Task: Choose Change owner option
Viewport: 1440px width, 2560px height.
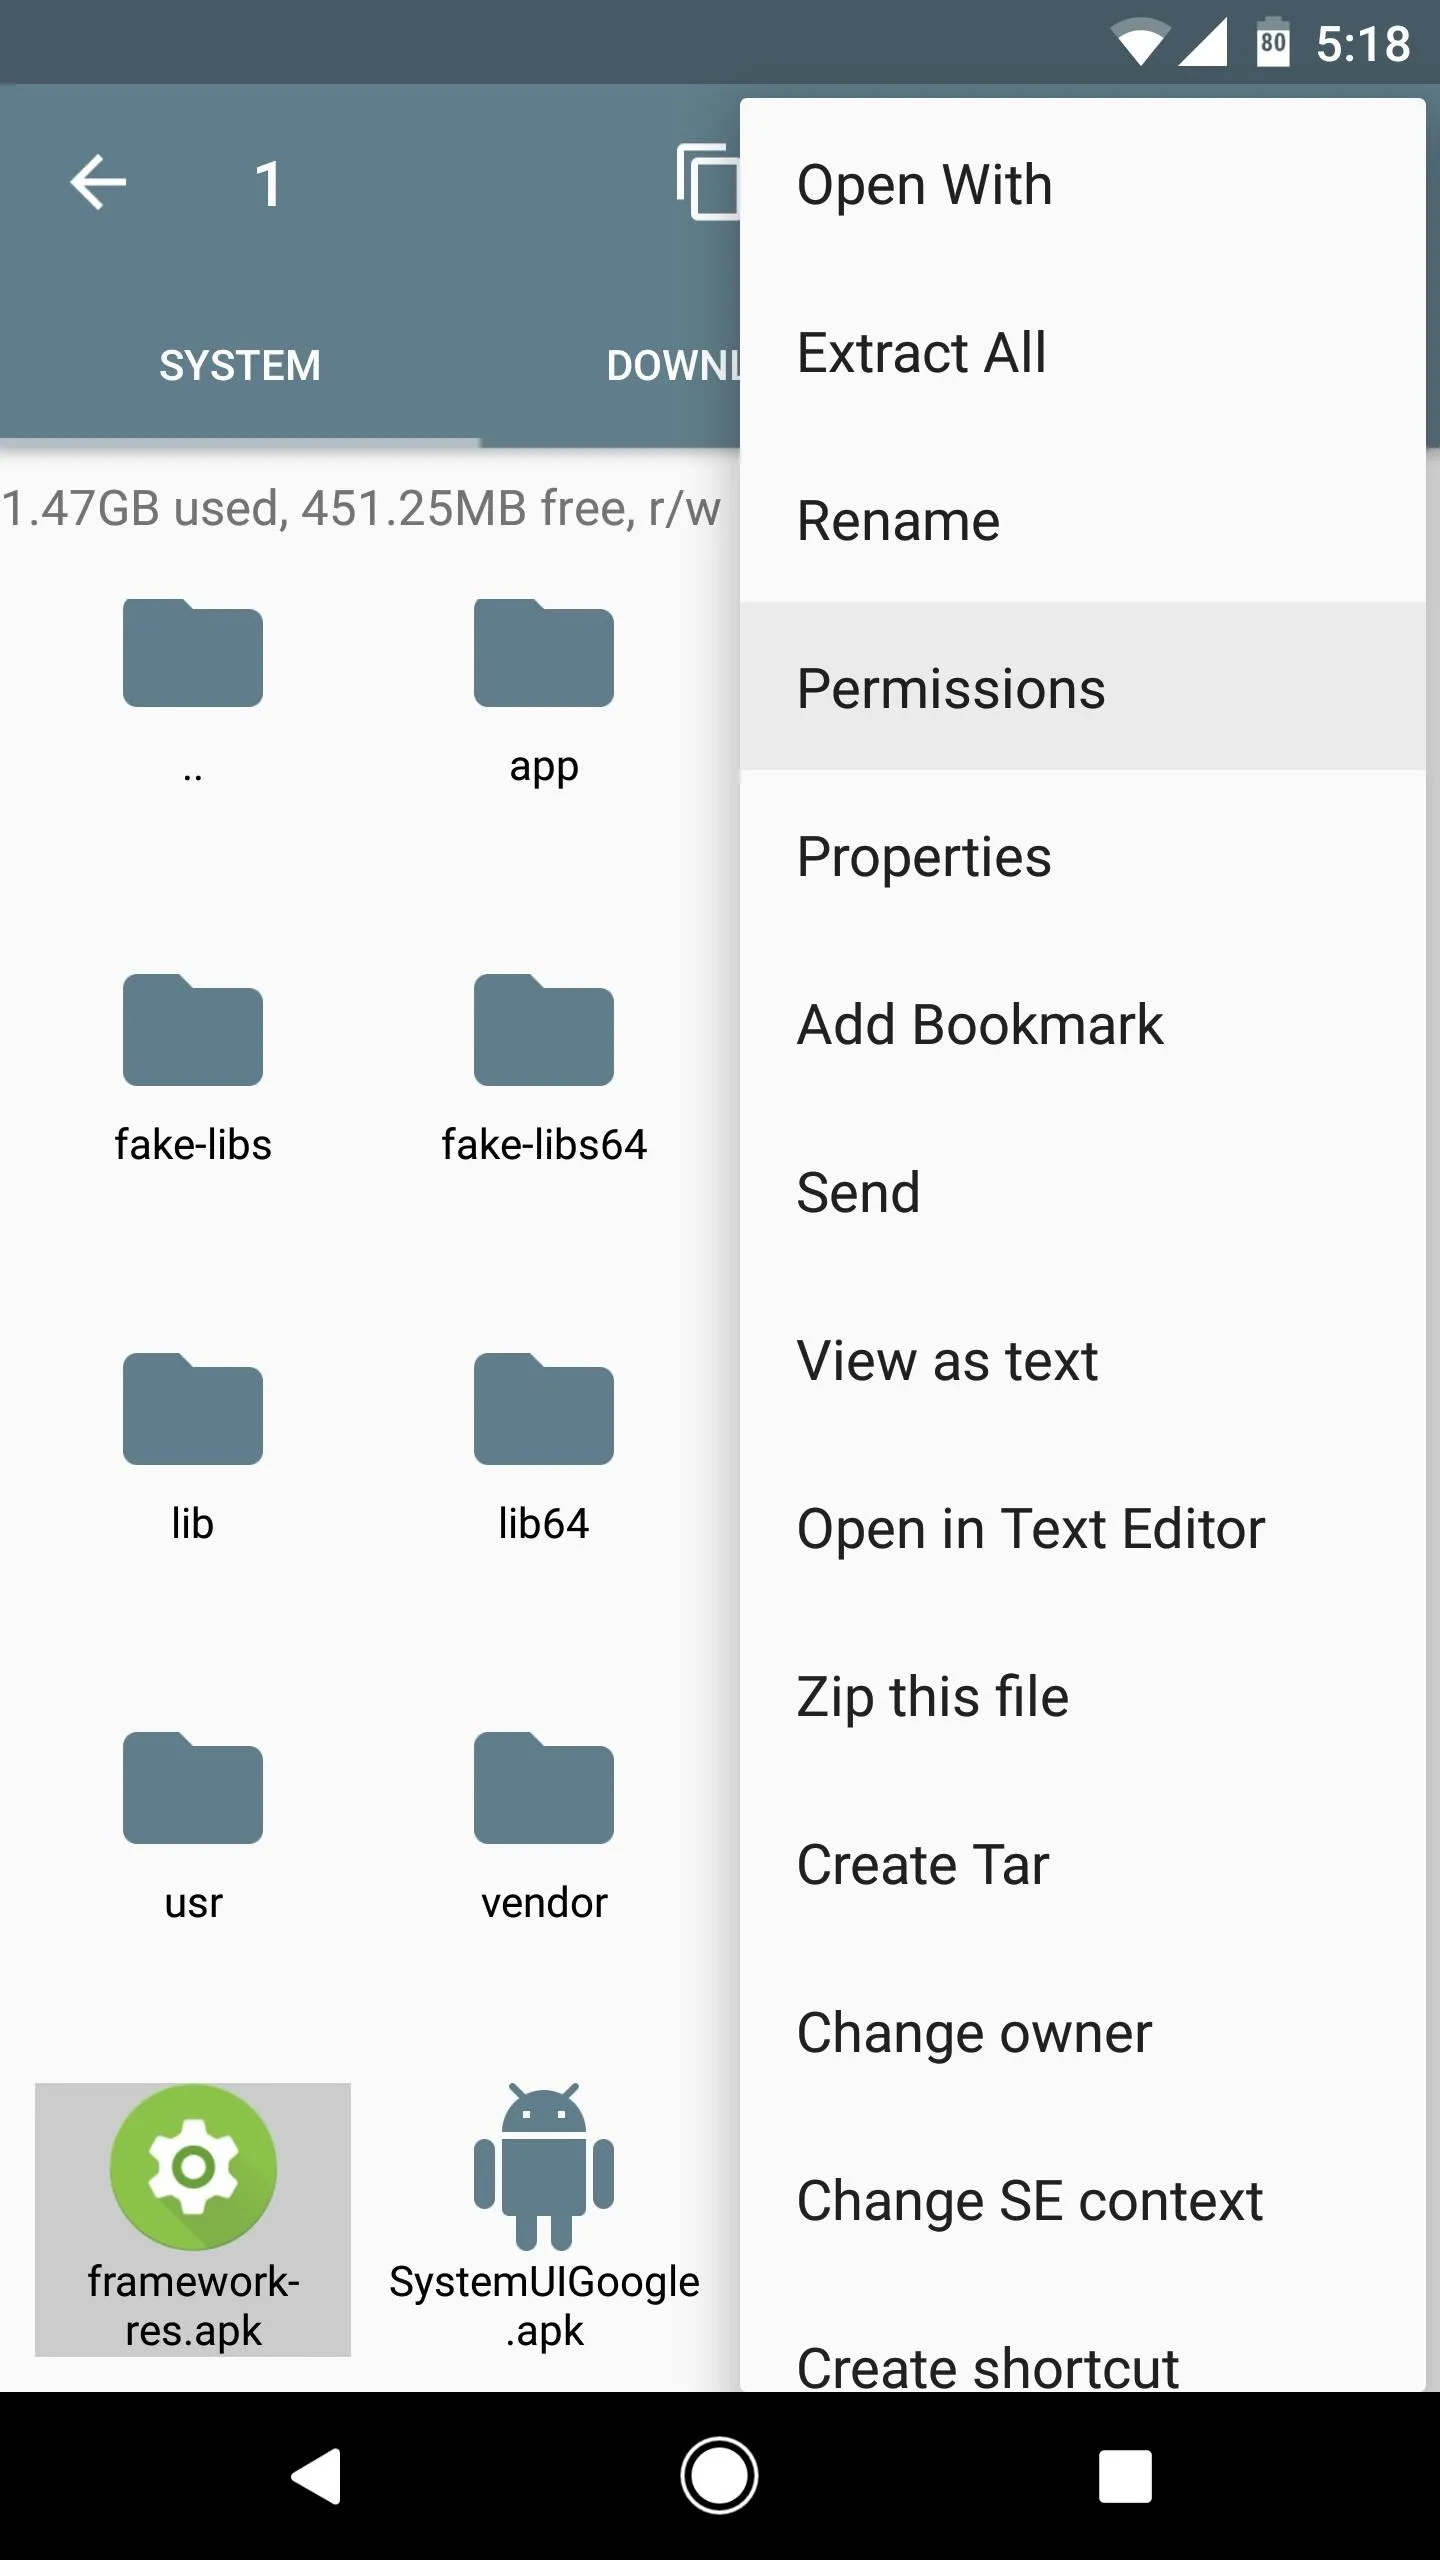Action: tap(1082, 2032)
